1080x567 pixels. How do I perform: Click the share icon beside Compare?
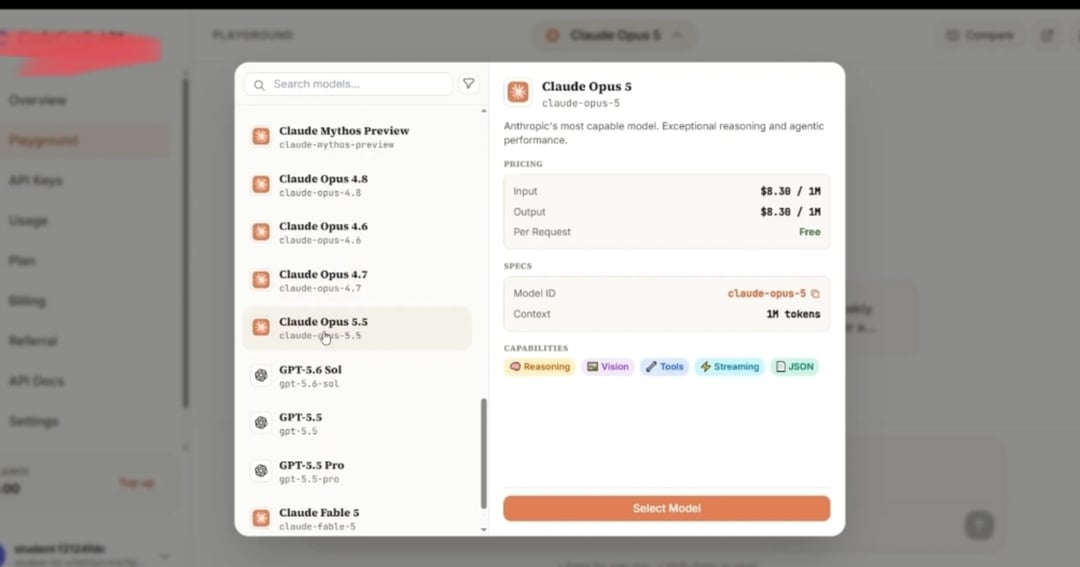click(1047, 35)
